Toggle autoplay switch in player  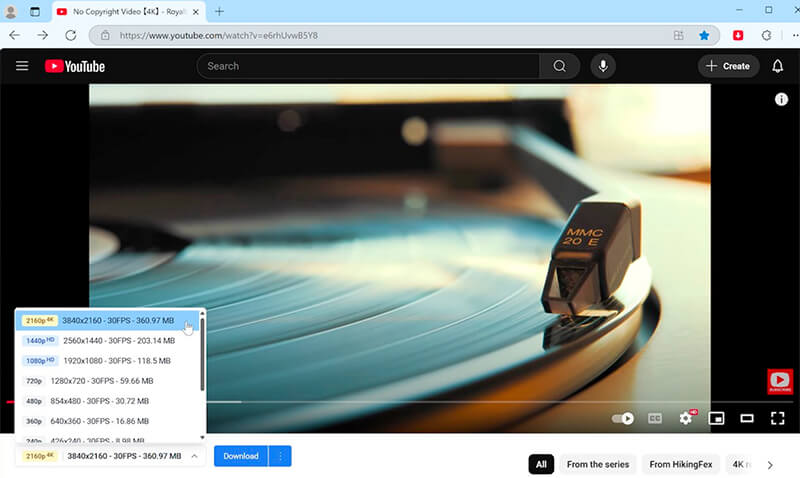tap(622, 418)
